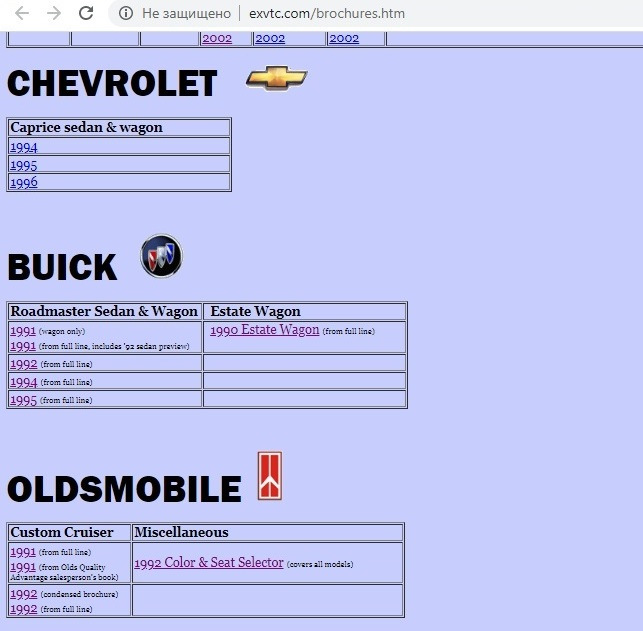The image size is (643, 631).
Task: Click the browser forward arrow
Action: [54, 13]
